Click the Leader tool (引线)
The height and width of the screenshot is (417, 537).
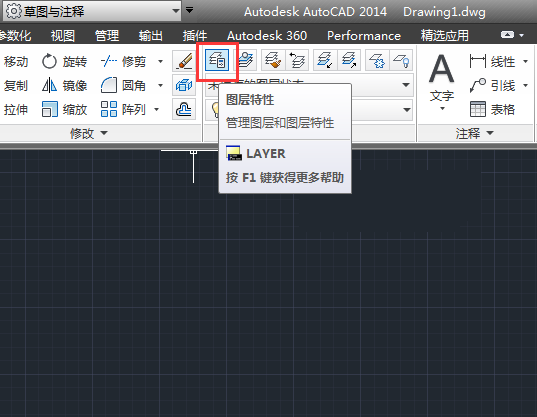point(492,85)
